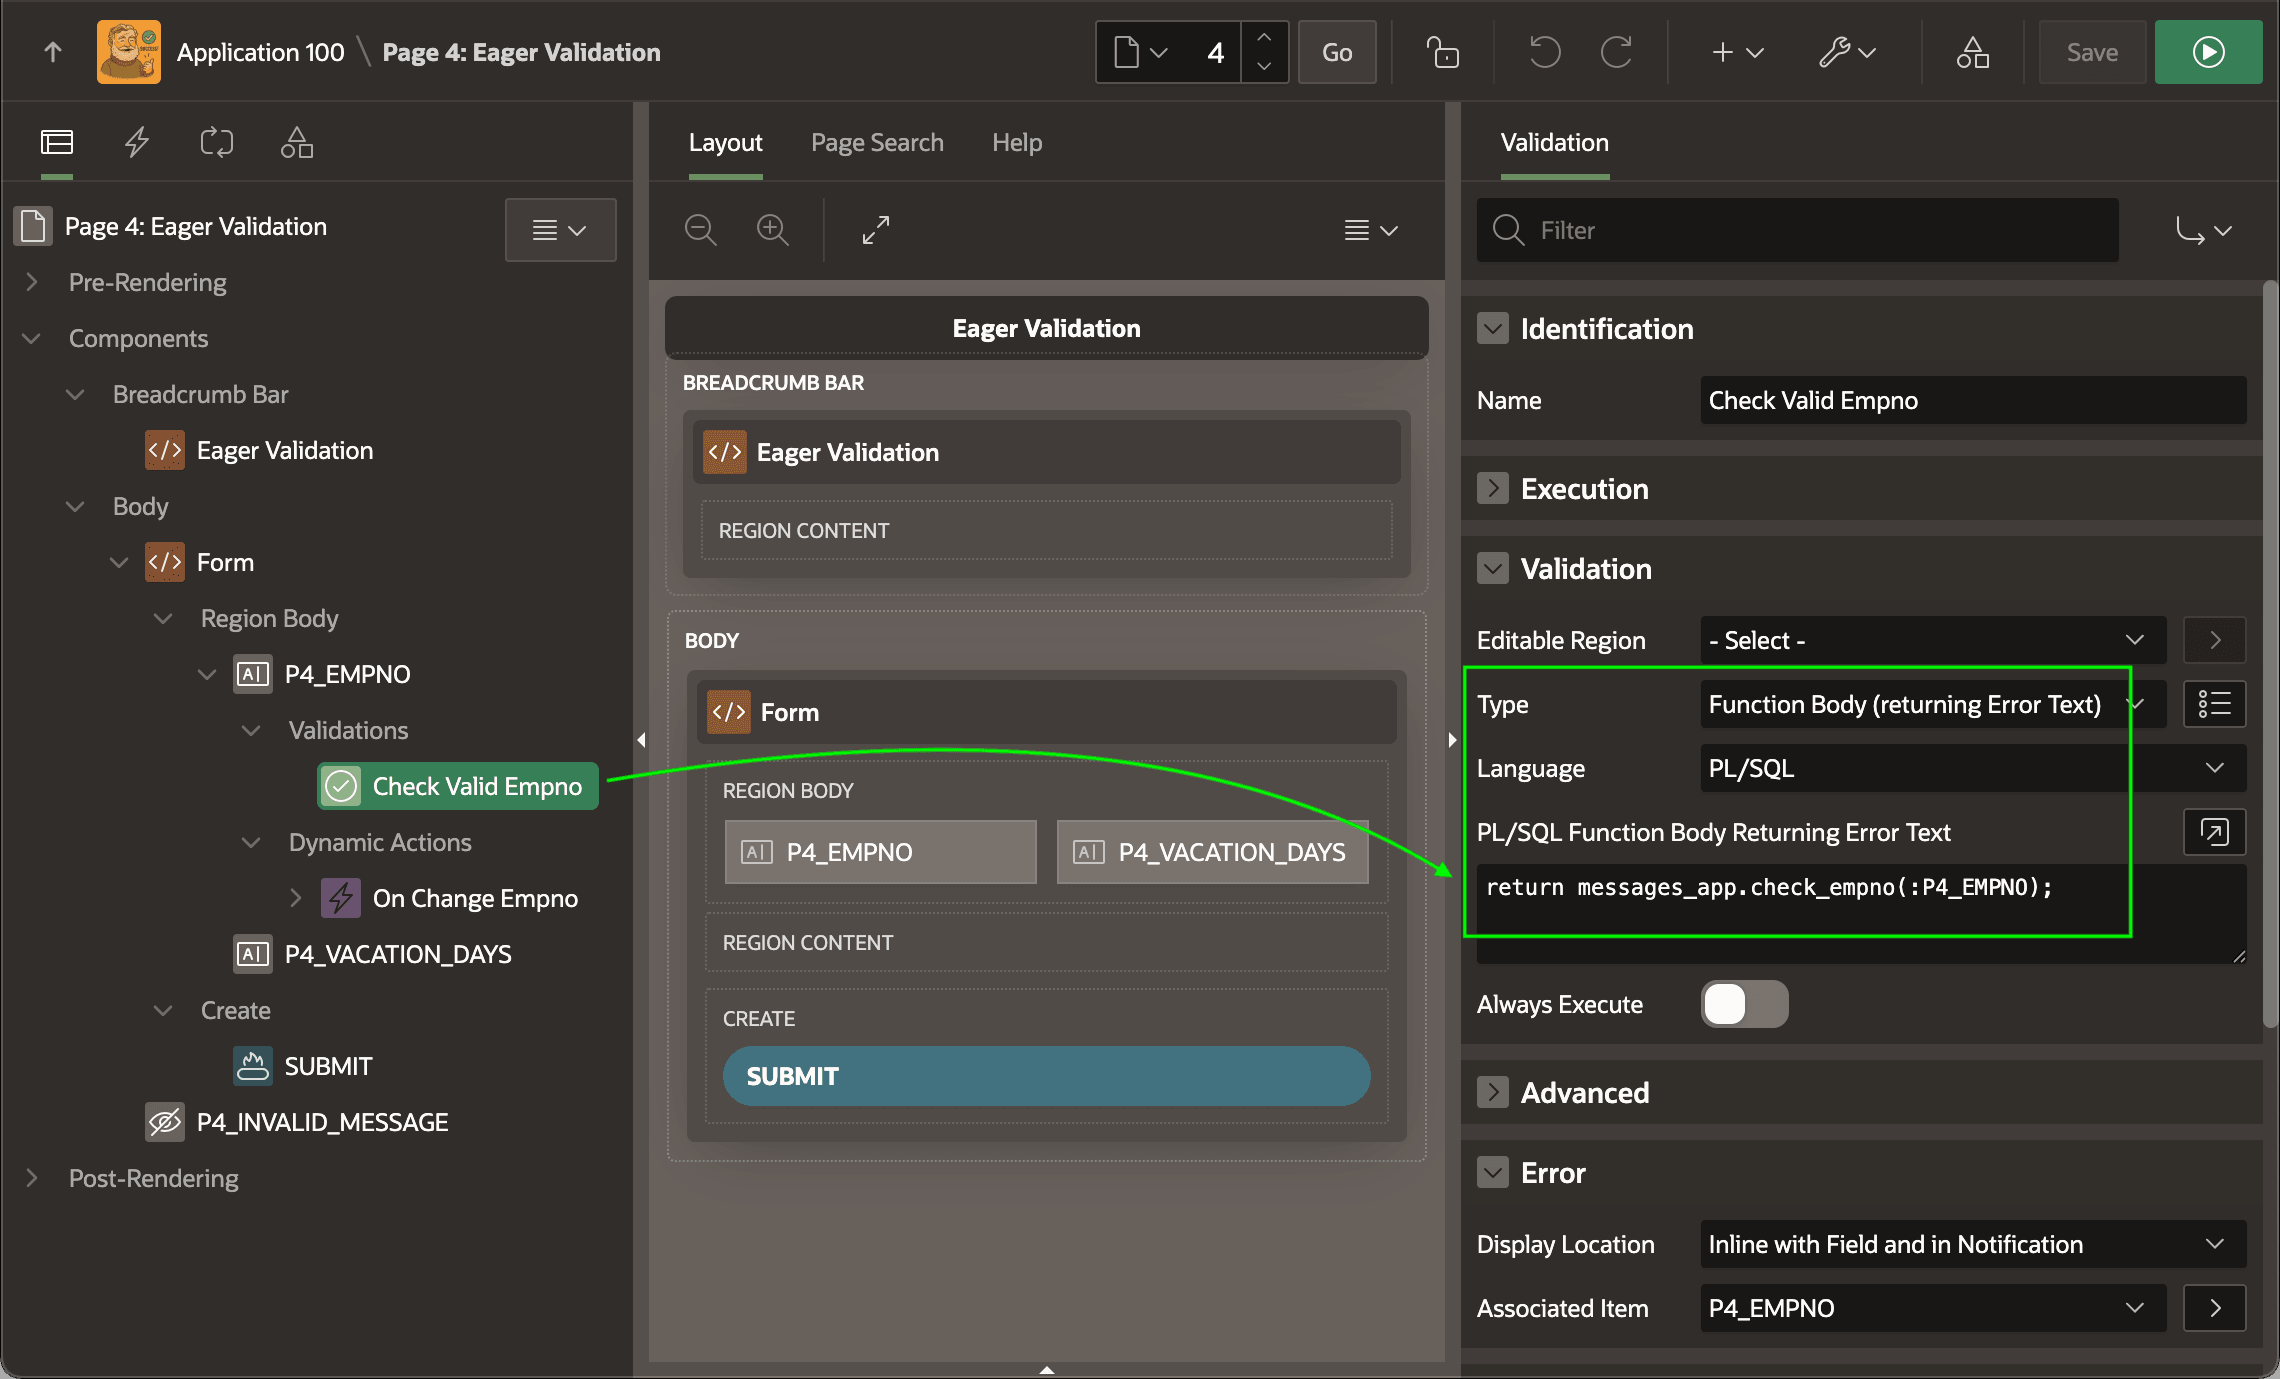This screenshot has width=2280, height=1379.
Task: Select P4_VACATION_DAYS item in layout
Action: (1212, 852)
